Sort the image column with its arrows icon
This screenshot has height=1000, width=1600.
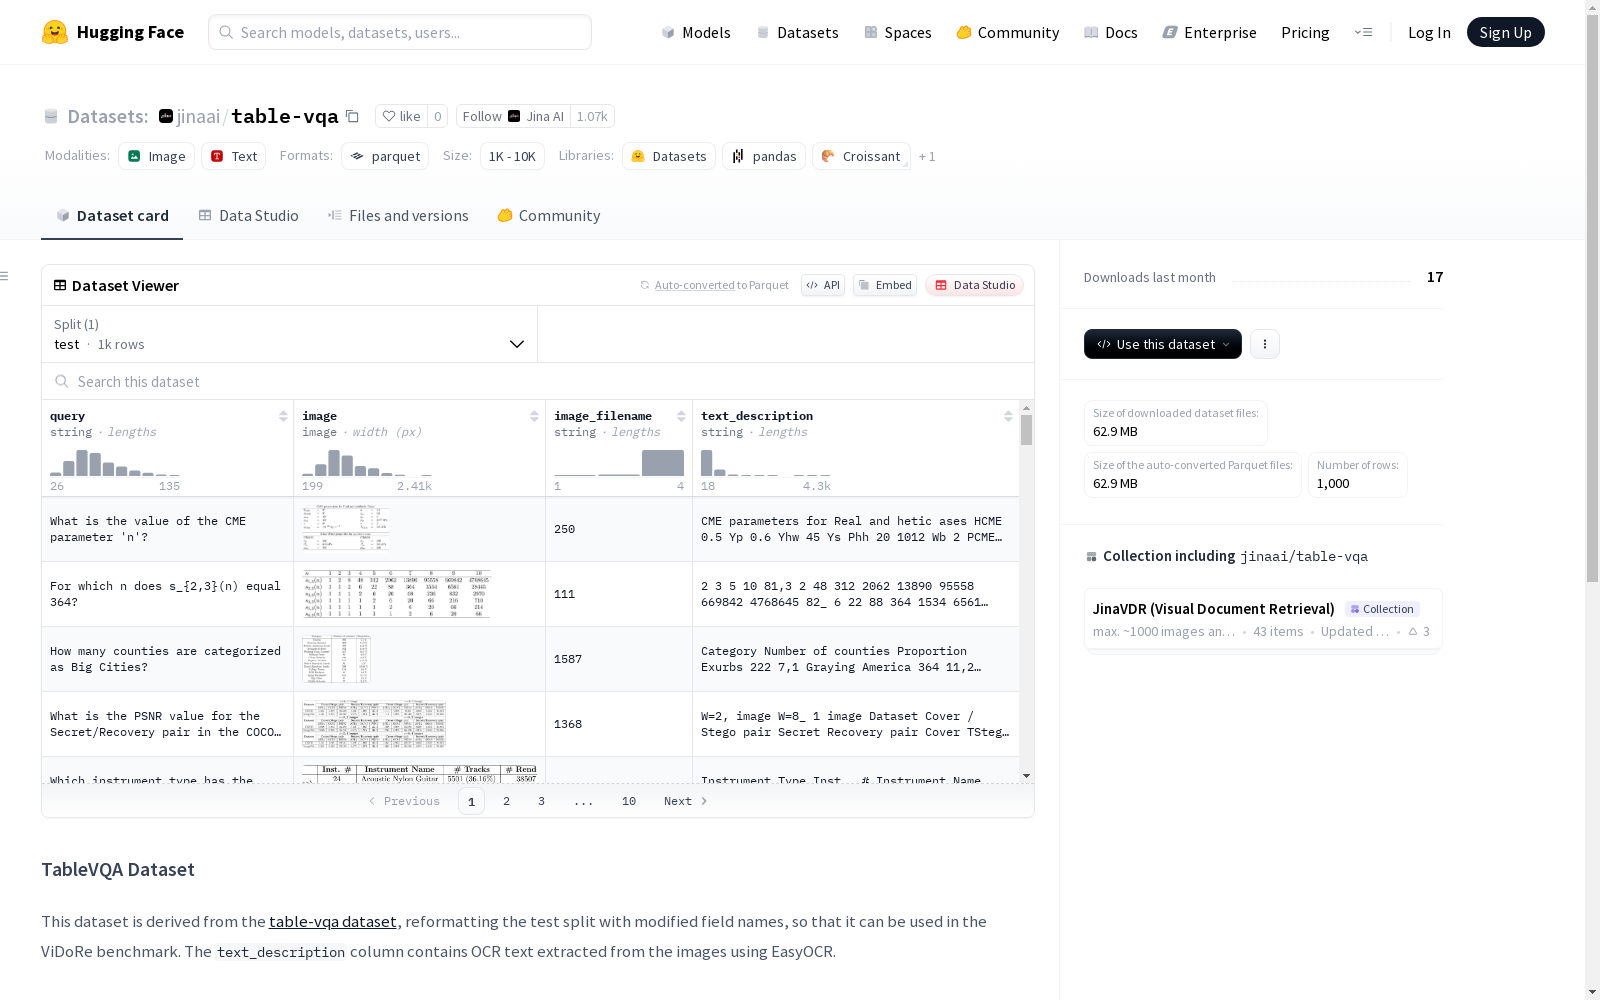point(534,416)
